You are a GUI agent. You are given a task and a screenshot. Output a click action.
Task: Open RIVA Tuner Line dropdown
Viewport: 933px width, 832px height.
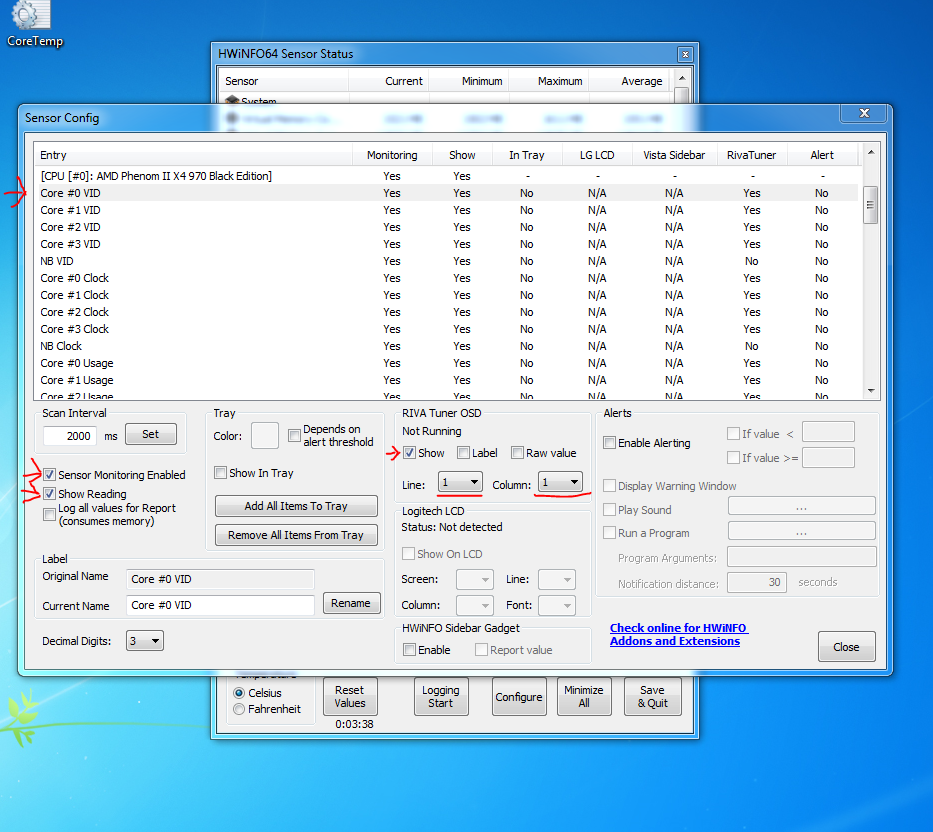(460, 482)
